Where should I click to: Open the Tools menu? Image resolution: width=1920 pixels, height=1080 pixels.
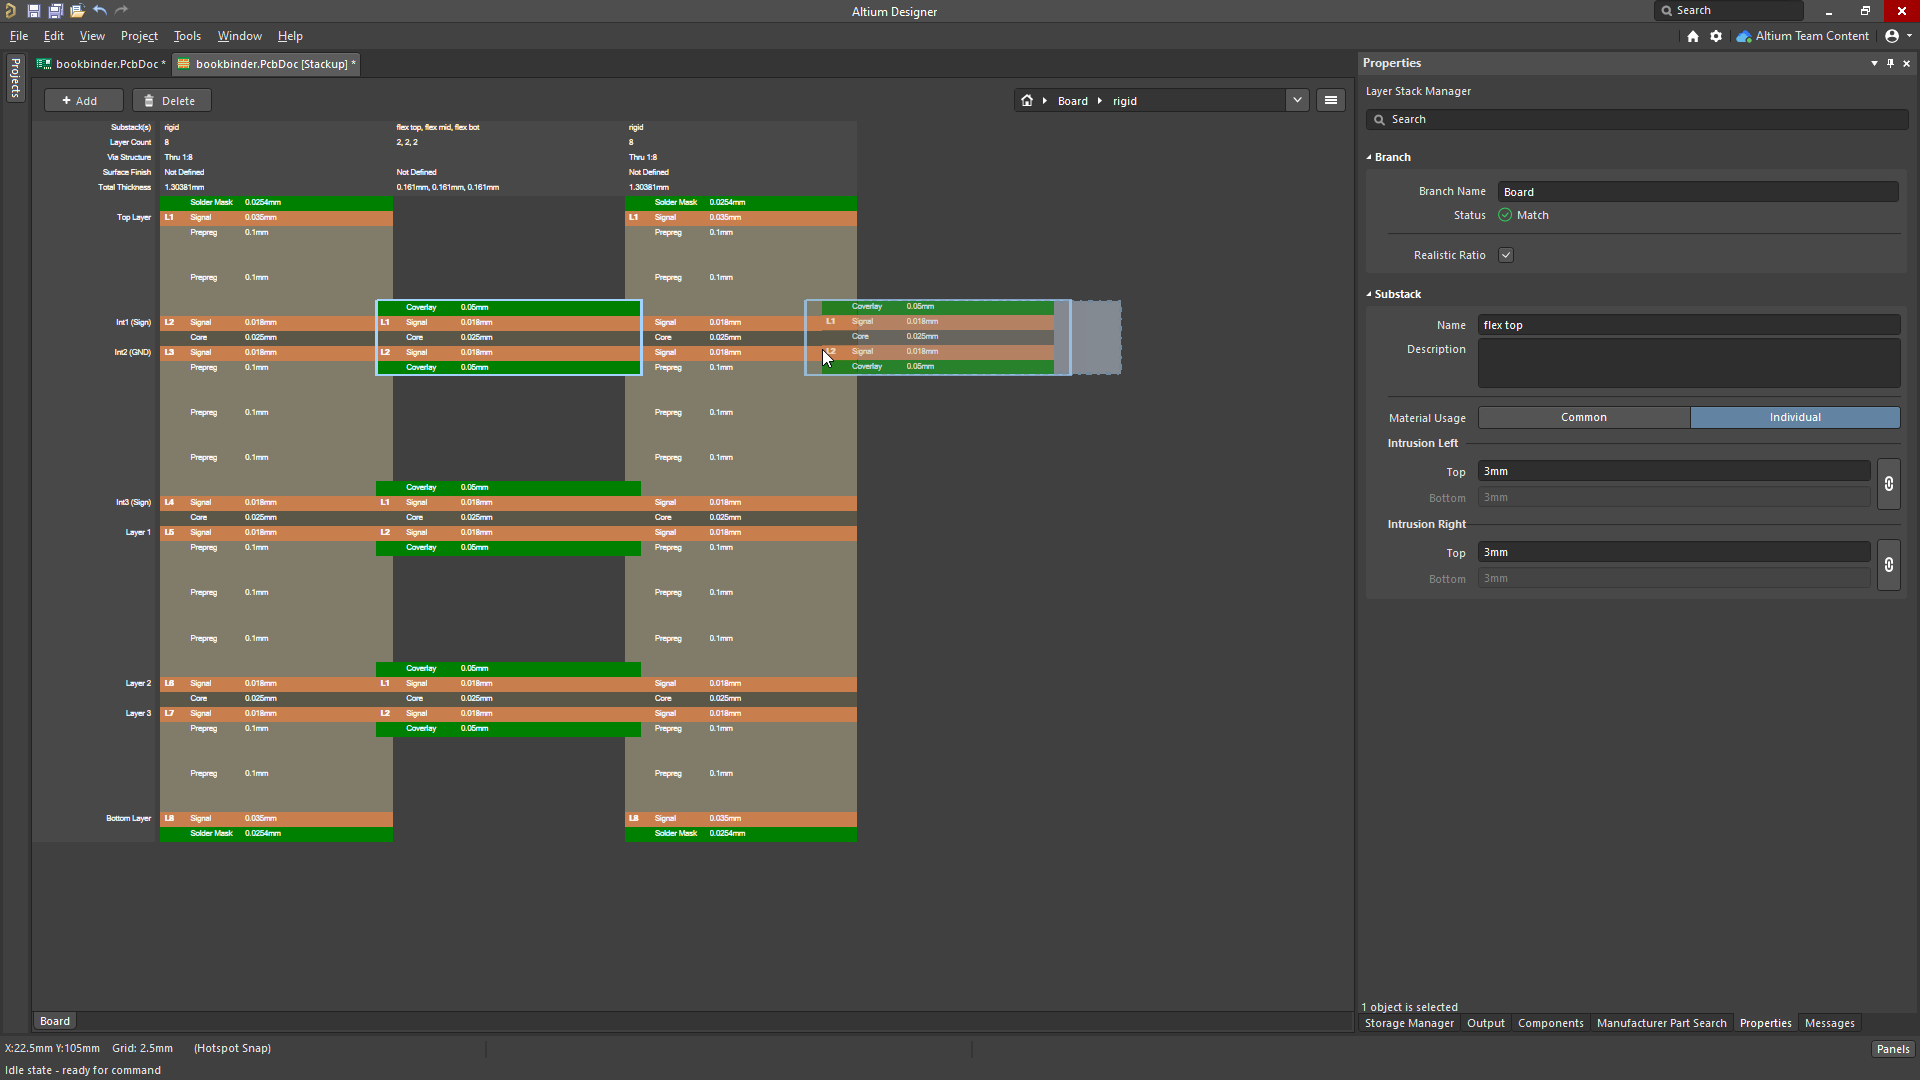186,36
